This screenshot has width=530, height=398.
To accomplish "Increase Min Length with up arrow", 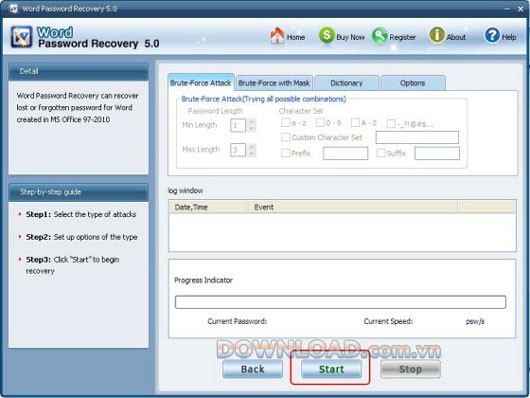I will click(x=251, y=122).
